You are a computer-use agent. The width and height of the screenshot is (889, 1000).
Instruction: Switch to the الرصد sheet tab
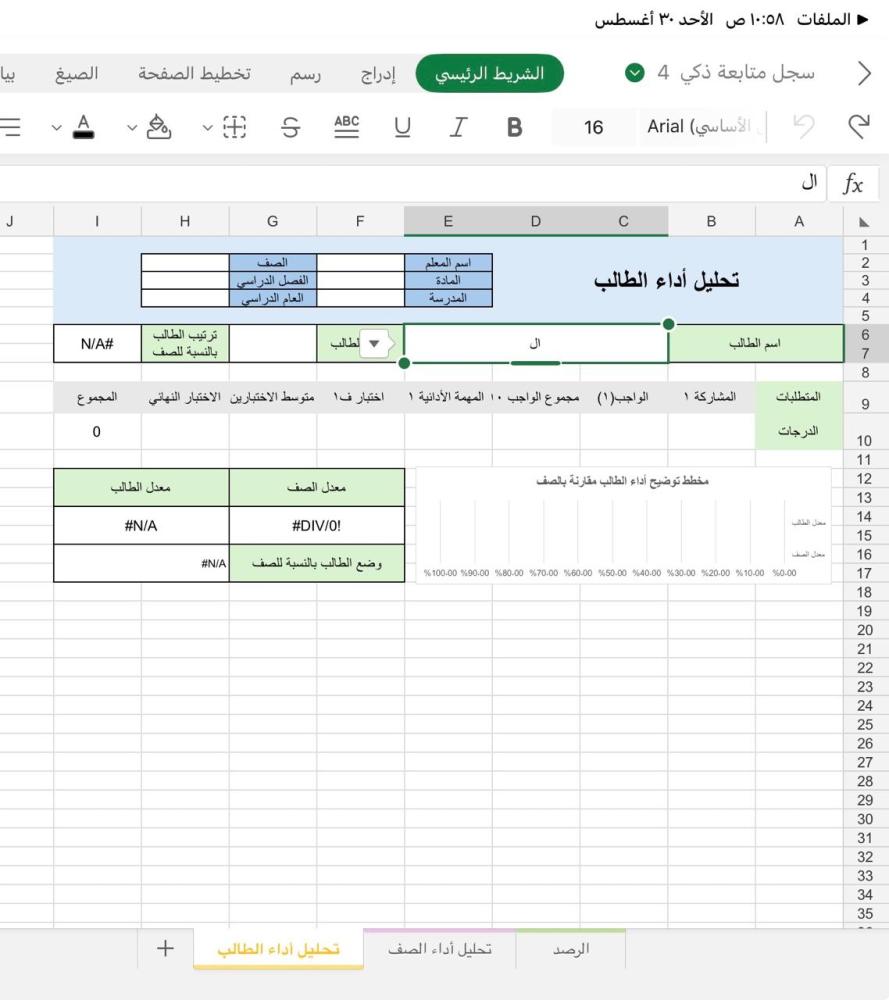pyautogui.click(x=571, y=949)
